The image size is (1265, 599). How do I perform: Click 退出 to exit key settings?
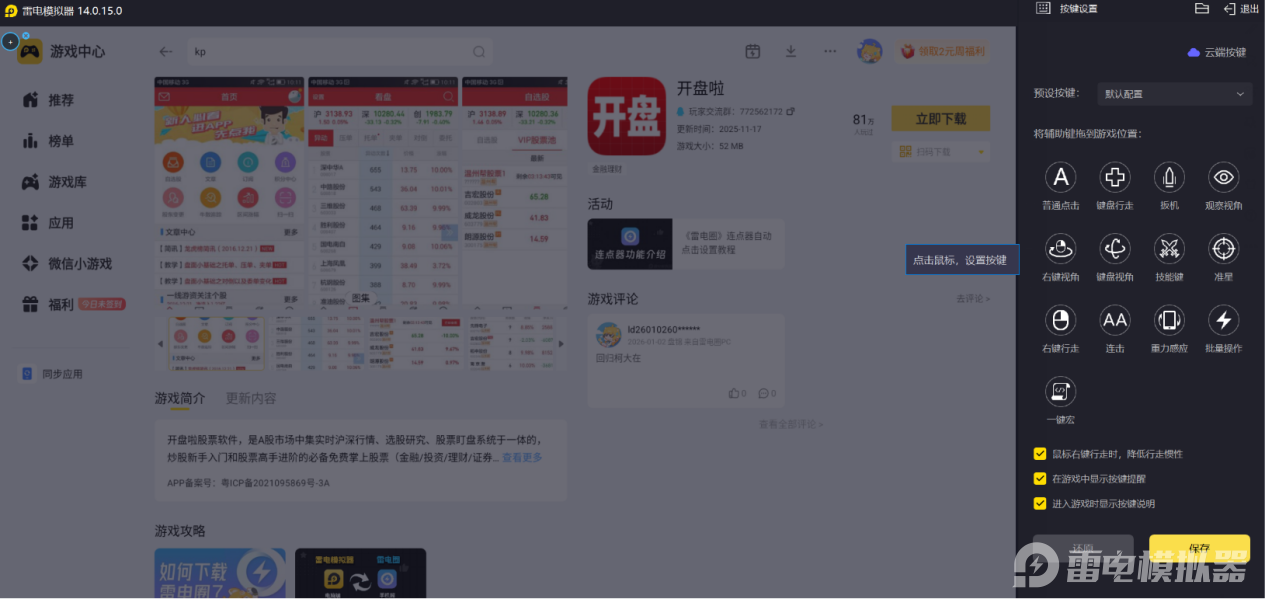coord(1241,8)
